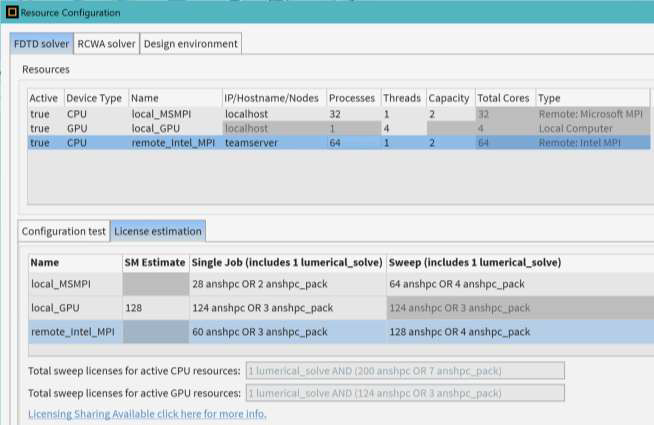654x425 pixels.
Task: Sort by the Device Type column header
Action: pyautogui.click(x=96, y=98)
